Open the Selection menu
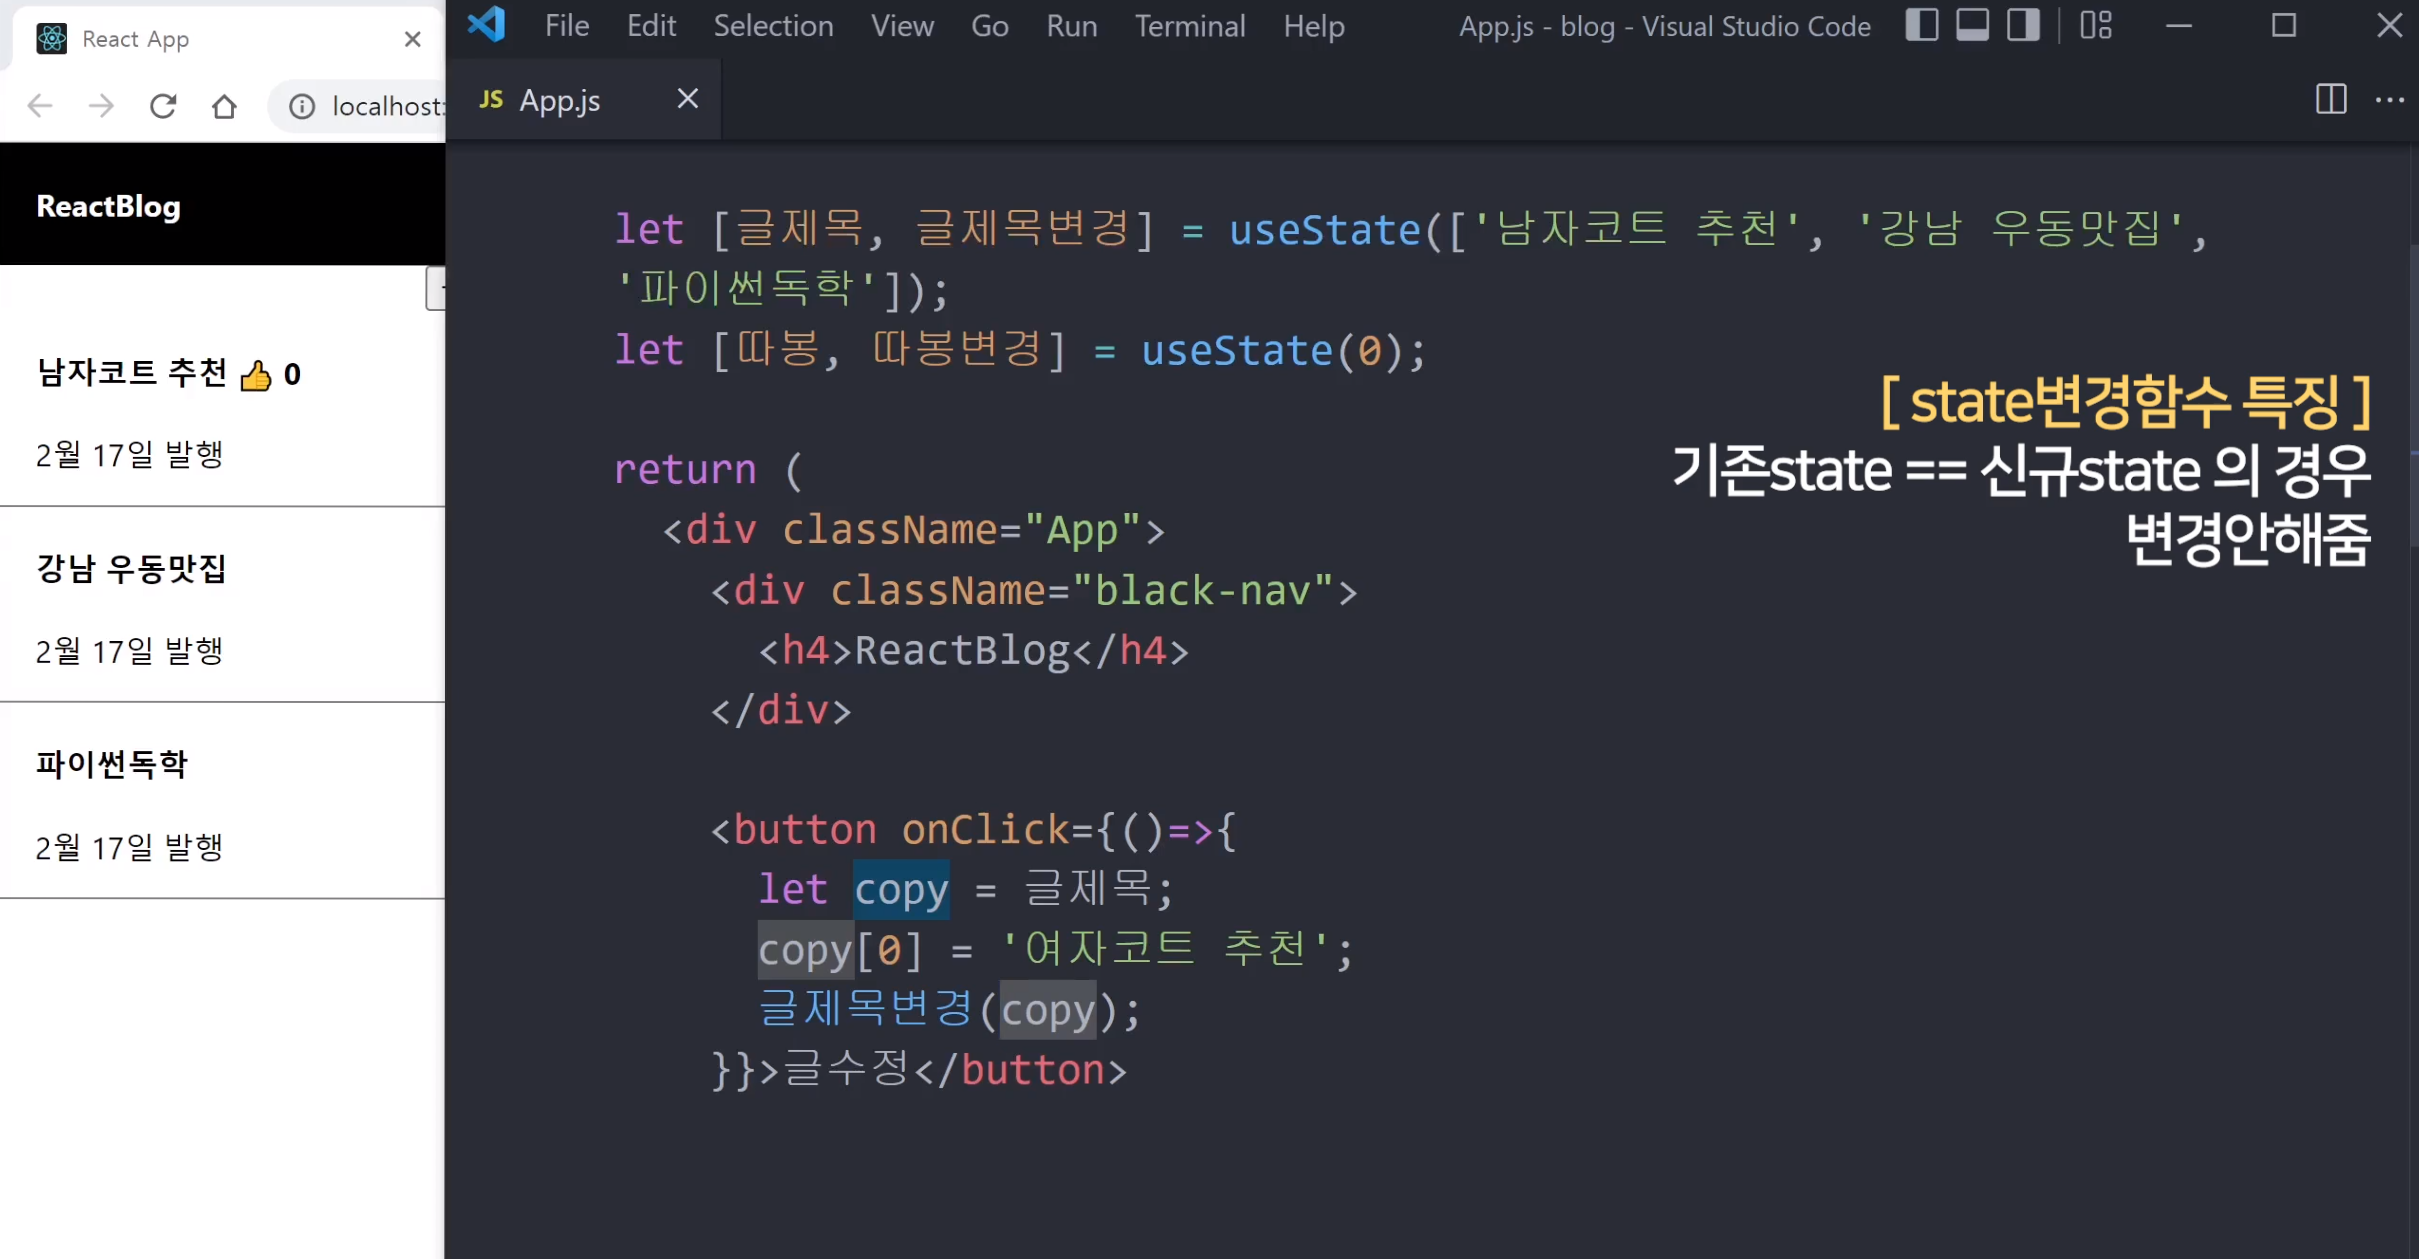This screenshot has height=1259, width=2419. point(773,26)
